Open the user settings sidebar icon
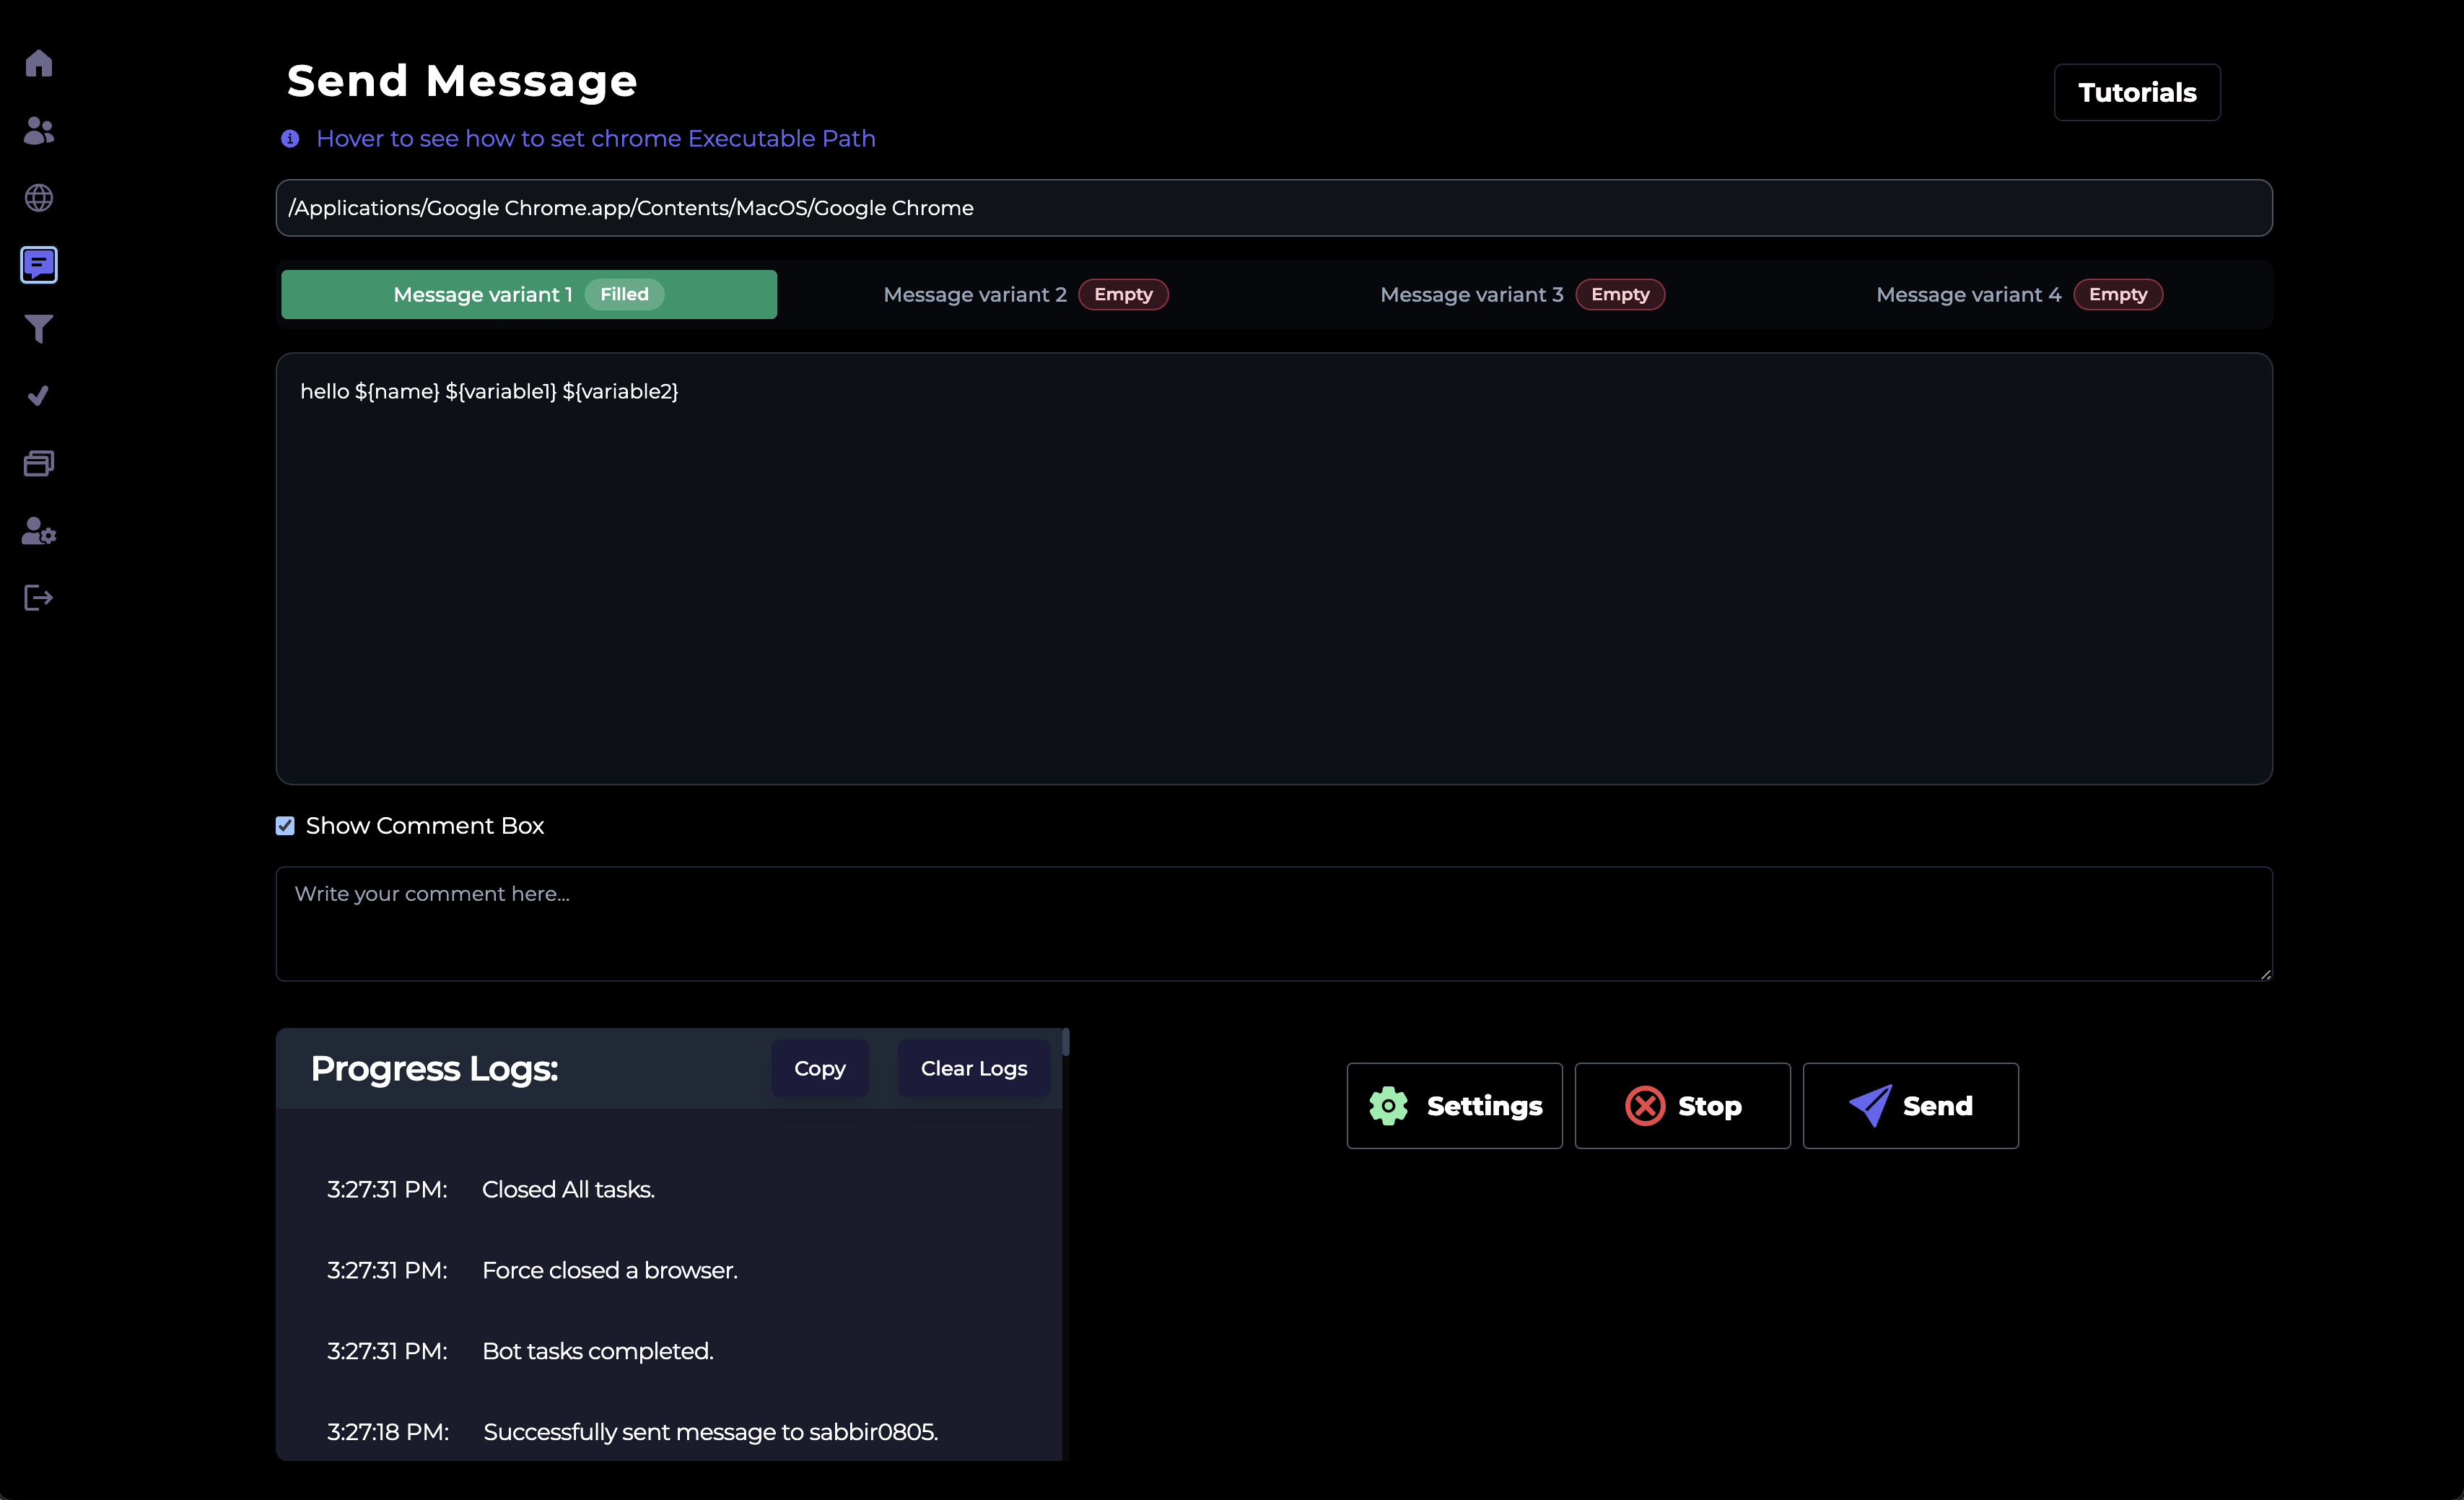Screen dimensions: 2464x1500 point(39,531)
